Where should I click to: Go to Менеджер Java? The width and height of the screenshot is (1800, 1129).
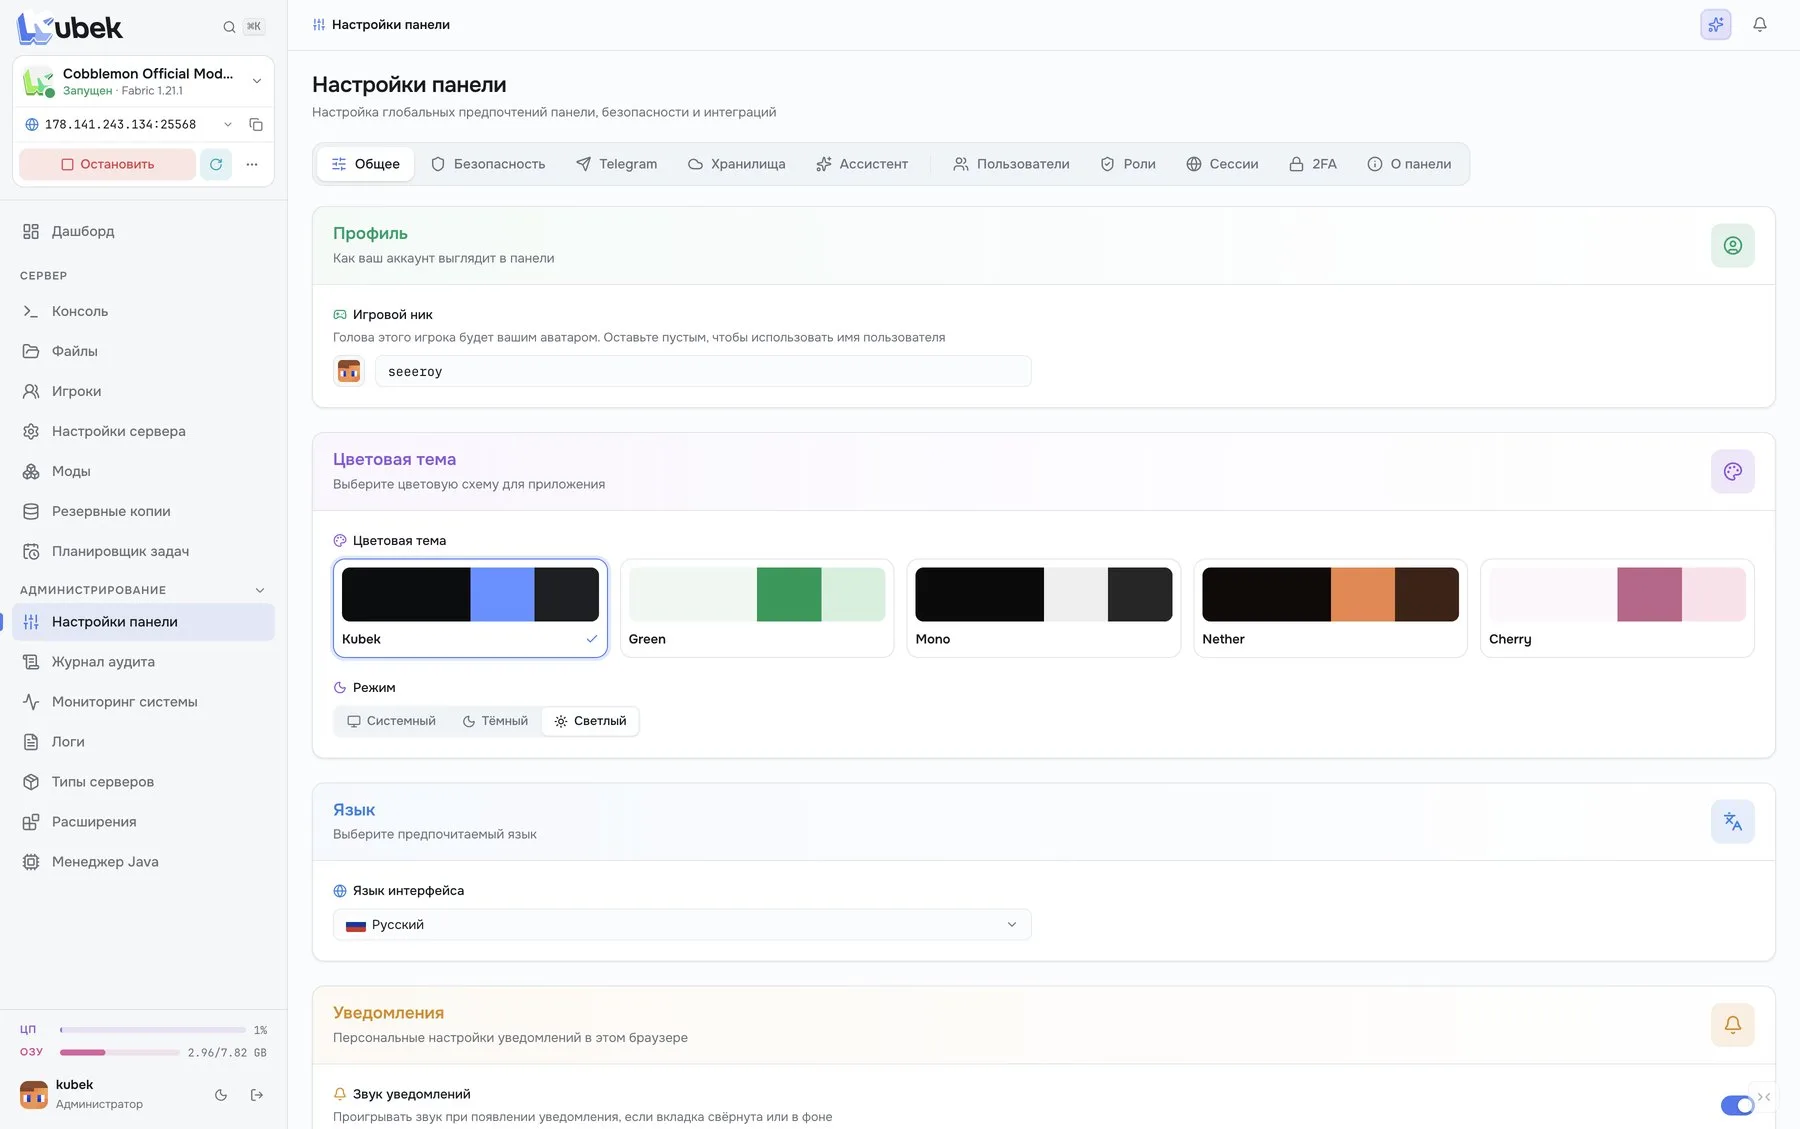pyautogui.click(x=143, y=862)
